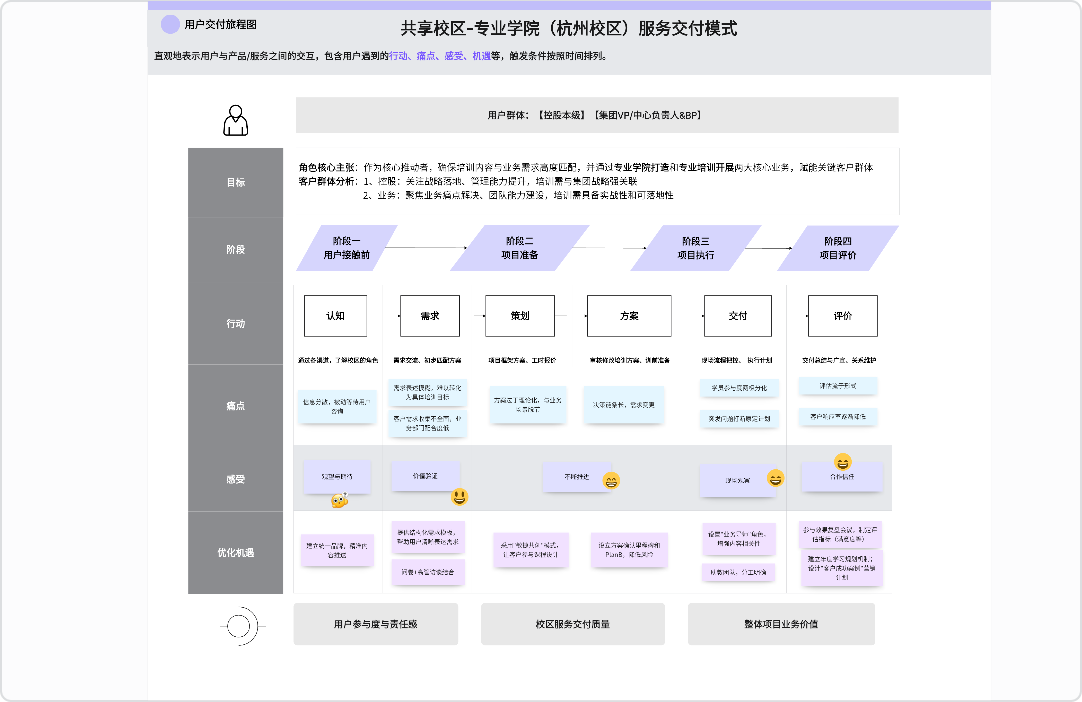This screenshot has height=702, width=1082.
Task: Select the lavender feeling note in 认知 column
Action: [x=337, y=477]
